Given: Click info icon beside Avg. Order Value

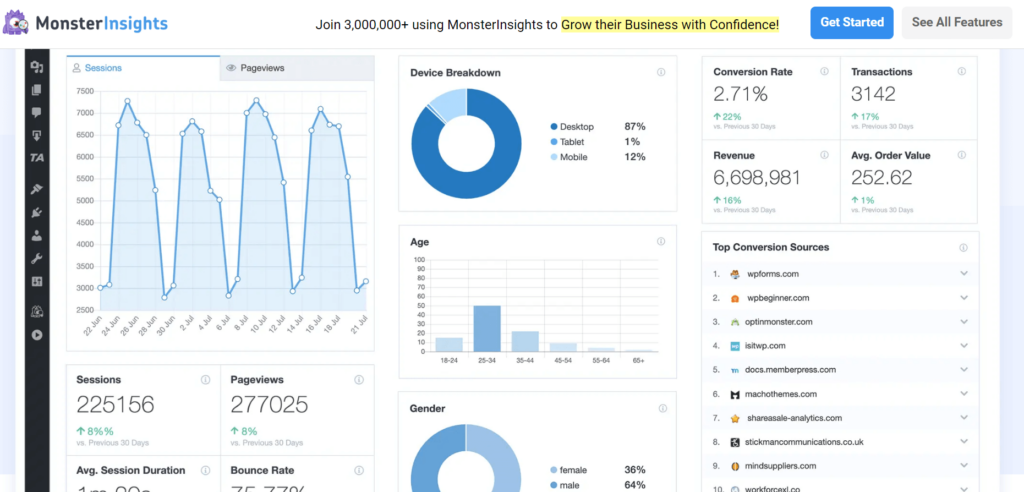Looking at the screenshot, I should [962, 155].
